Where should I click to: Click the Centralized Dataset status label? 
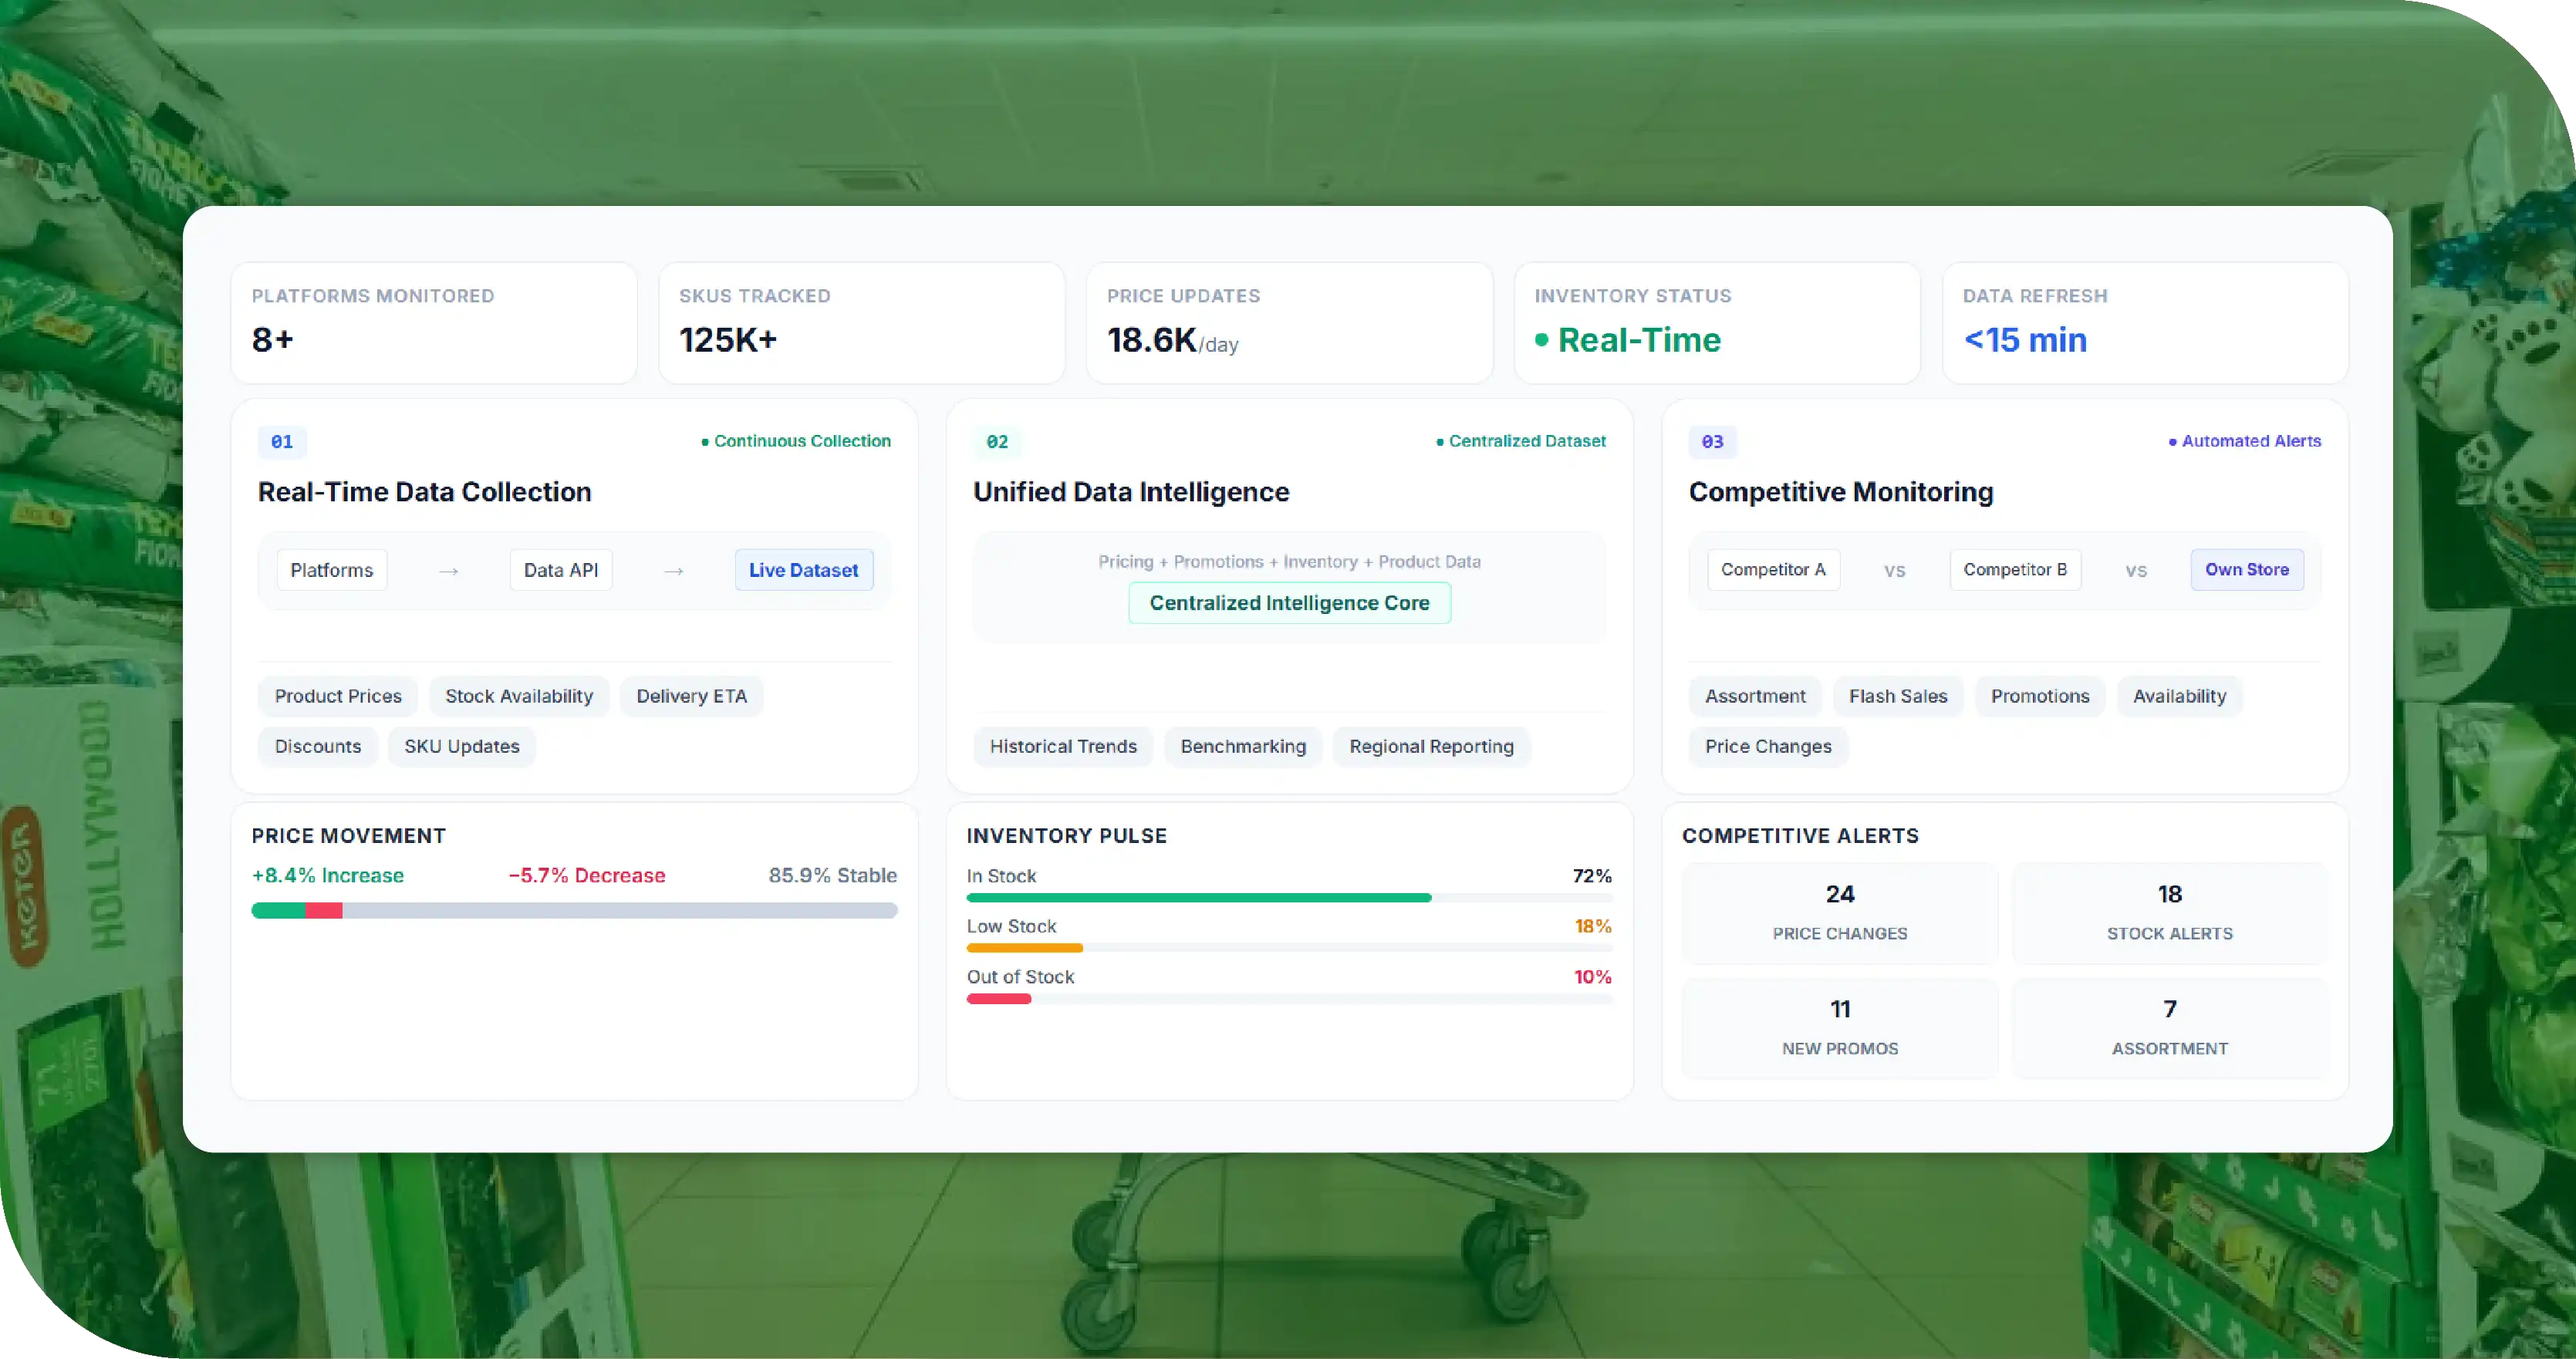point(1521,441)
